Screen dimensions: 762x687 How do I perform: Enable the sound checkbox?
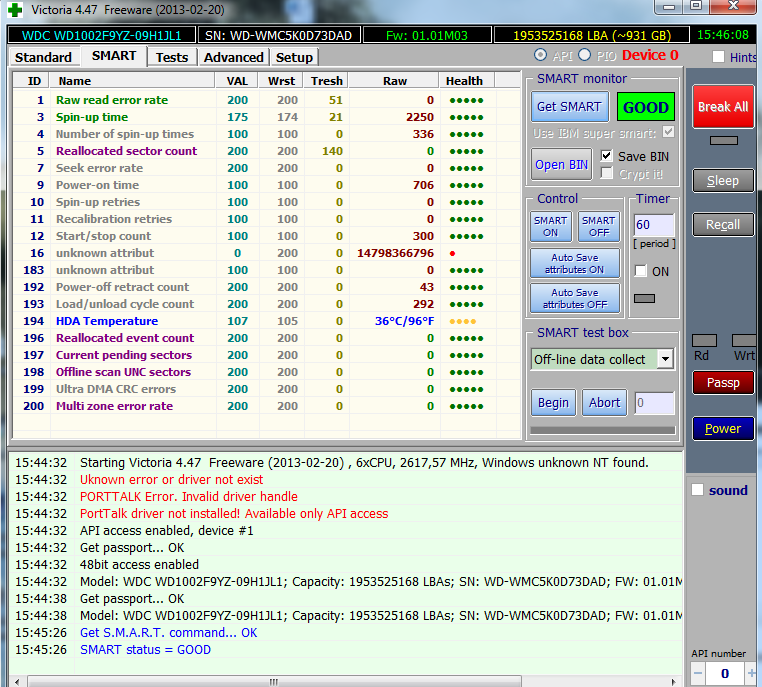(x=698, y=490)
